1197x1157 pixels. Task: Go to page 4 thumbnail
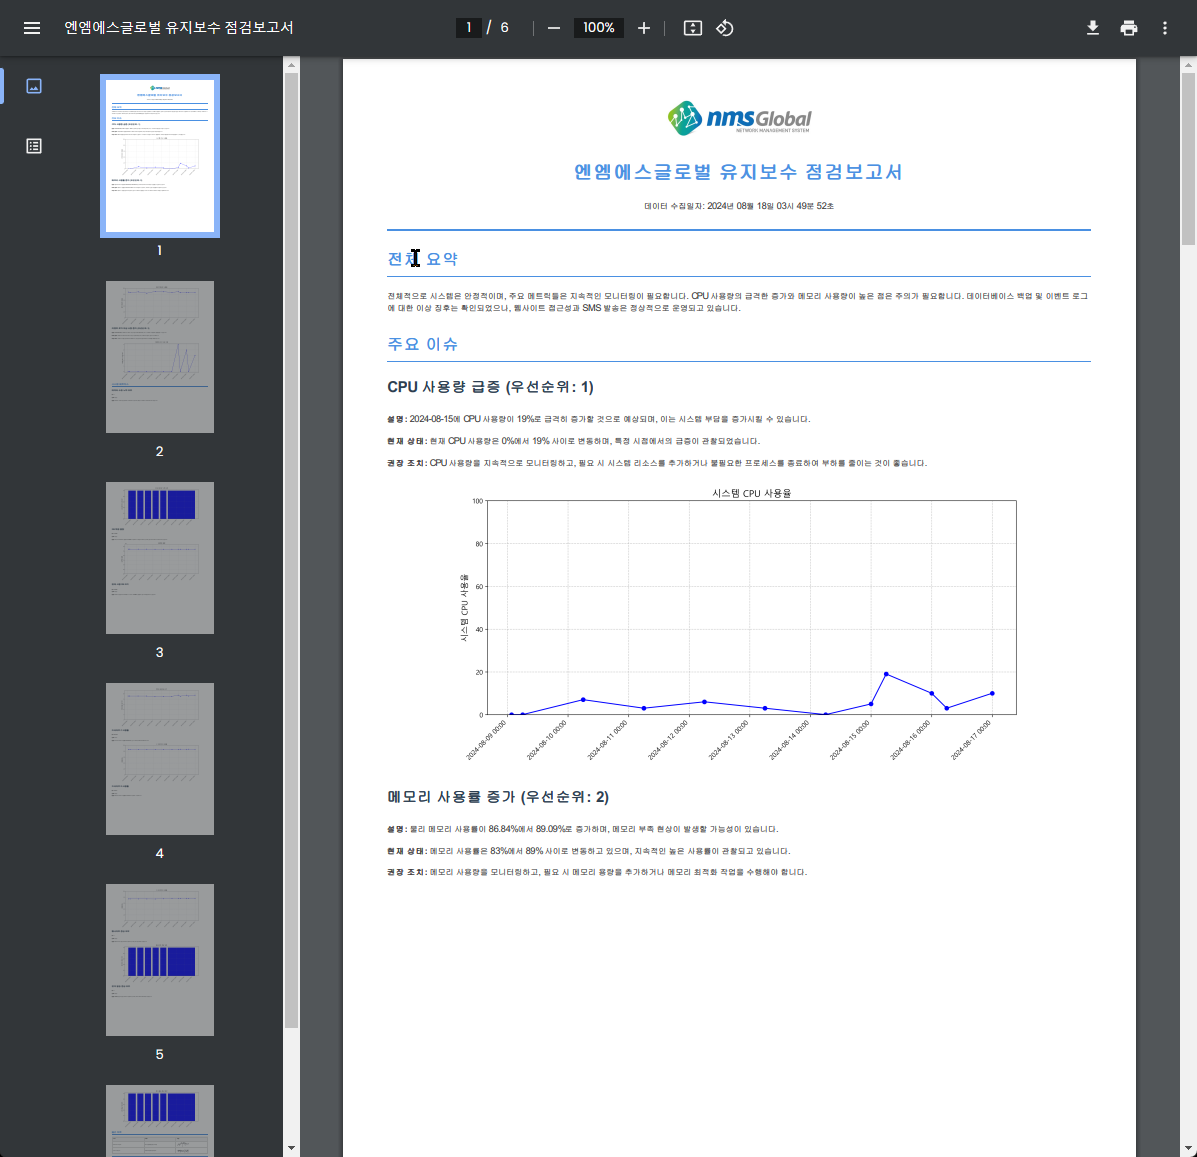tap(160, 759)
